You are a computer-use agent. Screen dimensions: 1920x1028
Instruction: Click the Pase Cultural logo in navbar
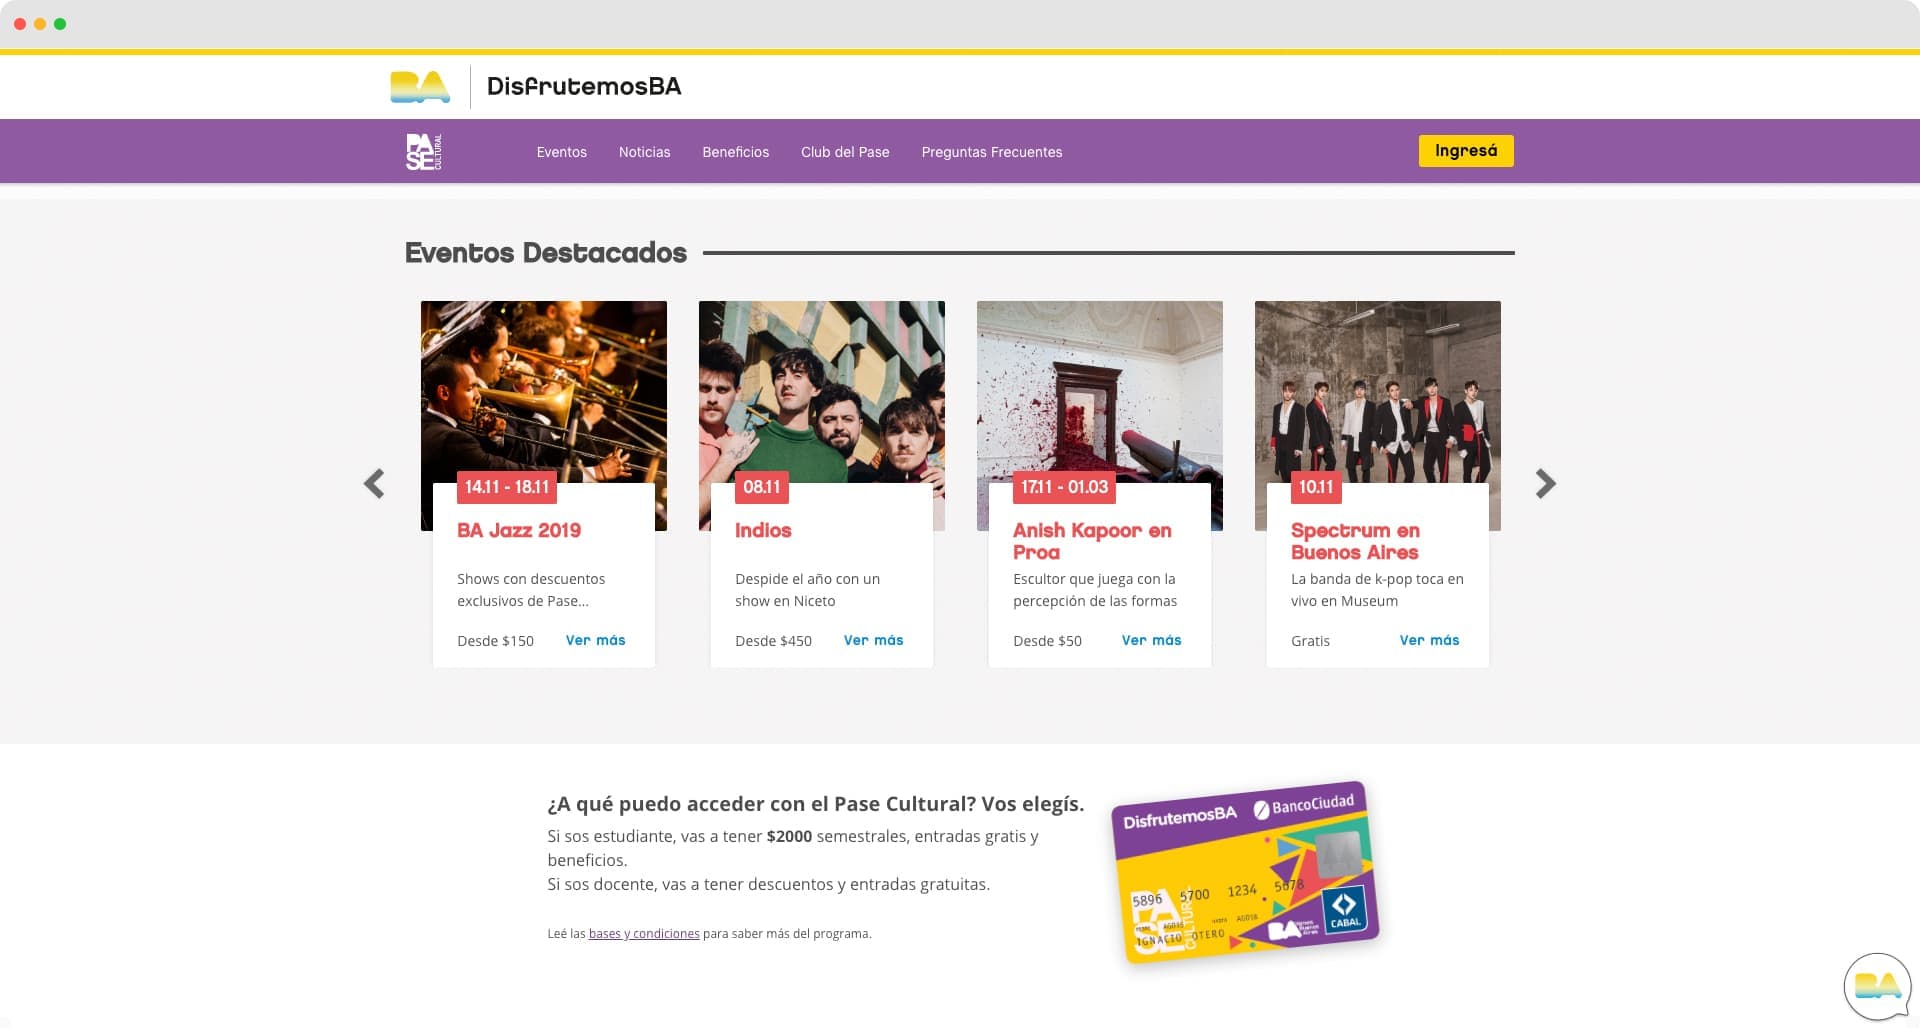coord(424,152)
